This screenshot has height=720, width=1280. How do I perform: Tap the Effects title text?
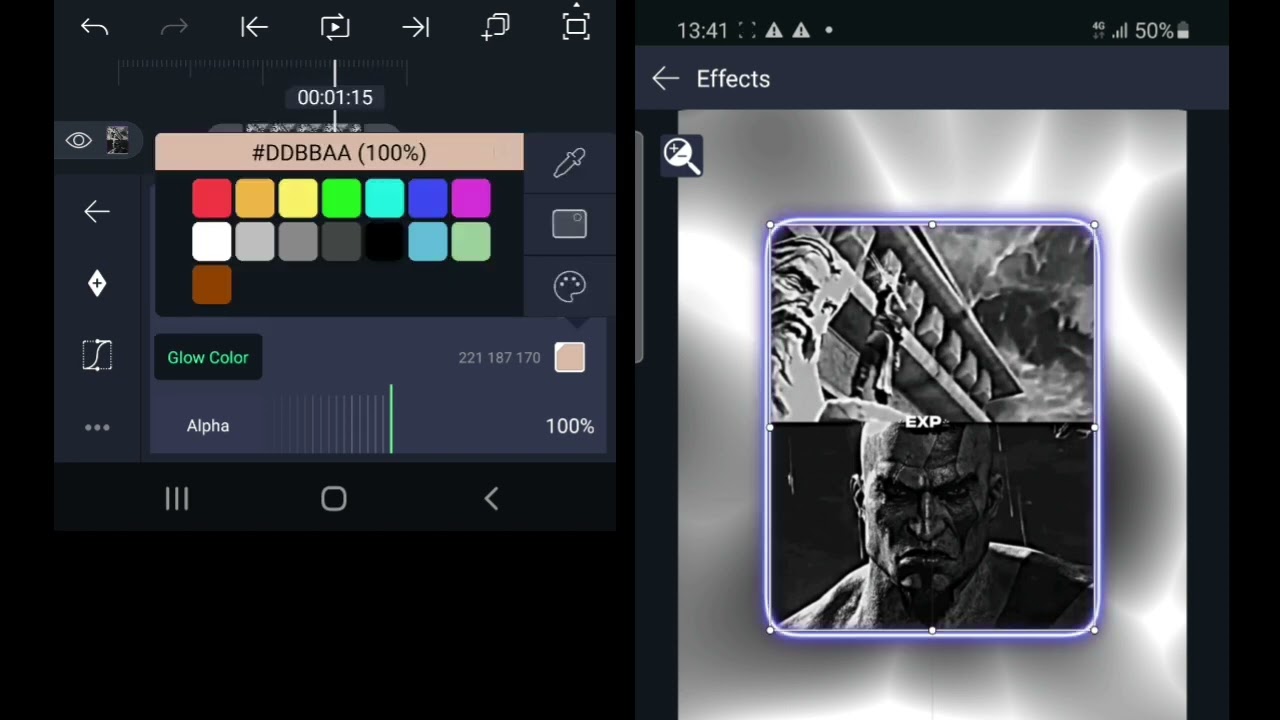(733, 79)
